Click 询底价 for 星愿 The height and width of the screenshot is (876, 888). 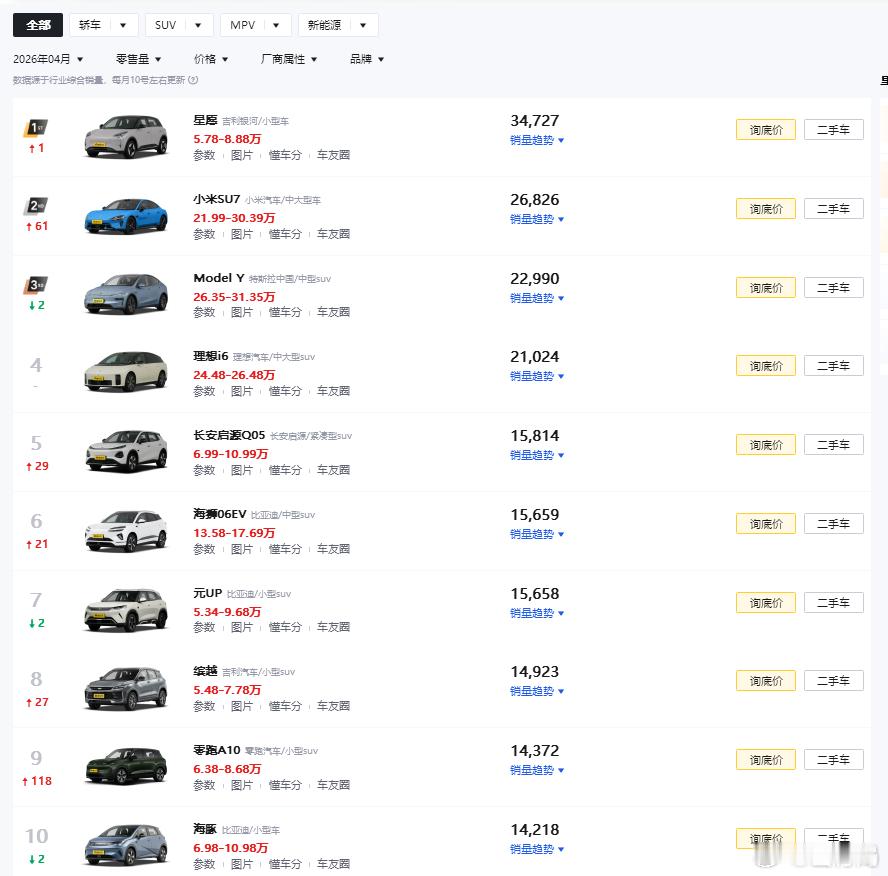pyautogui.click(x=766, y=130)
